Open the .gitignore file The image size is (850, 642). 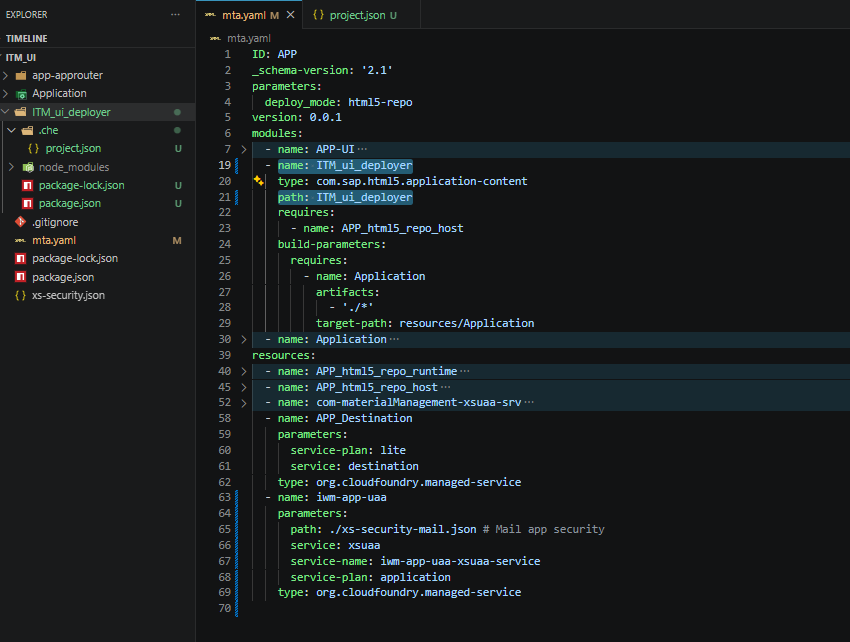(x=55, y=222)
